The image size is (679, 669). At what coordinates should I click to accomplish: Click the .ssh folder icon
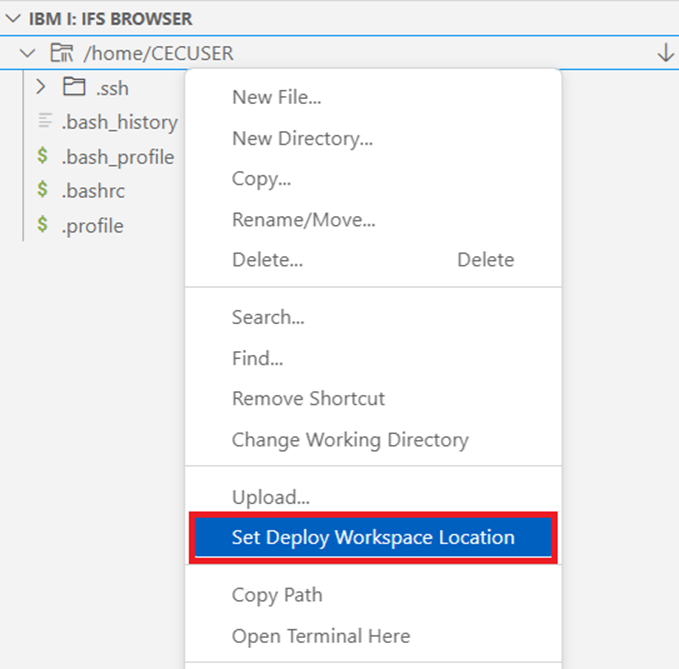click(74, 88)
